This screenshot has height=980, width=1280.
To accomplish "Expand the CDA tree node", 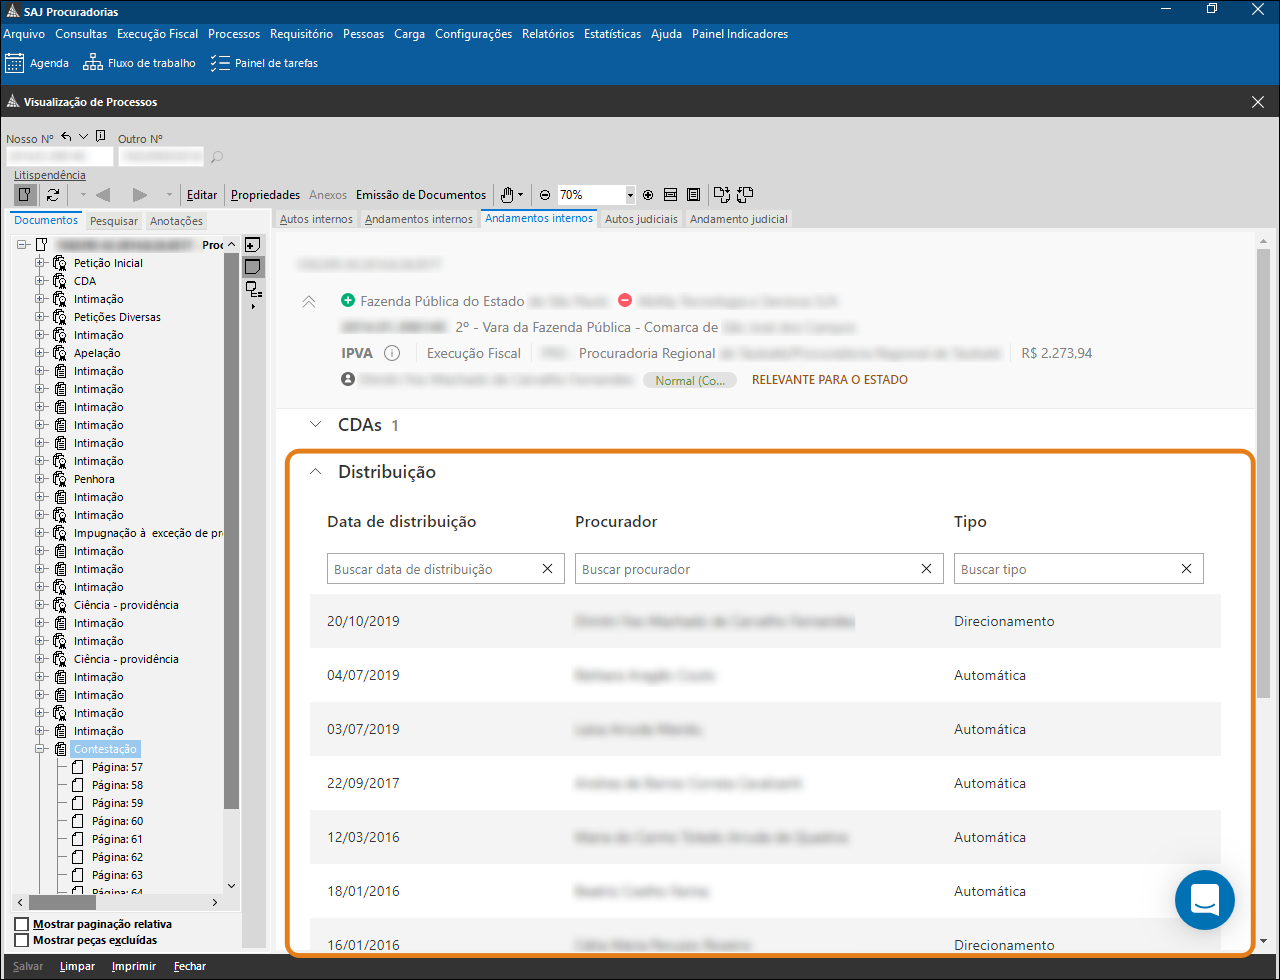I will point(41,281).
